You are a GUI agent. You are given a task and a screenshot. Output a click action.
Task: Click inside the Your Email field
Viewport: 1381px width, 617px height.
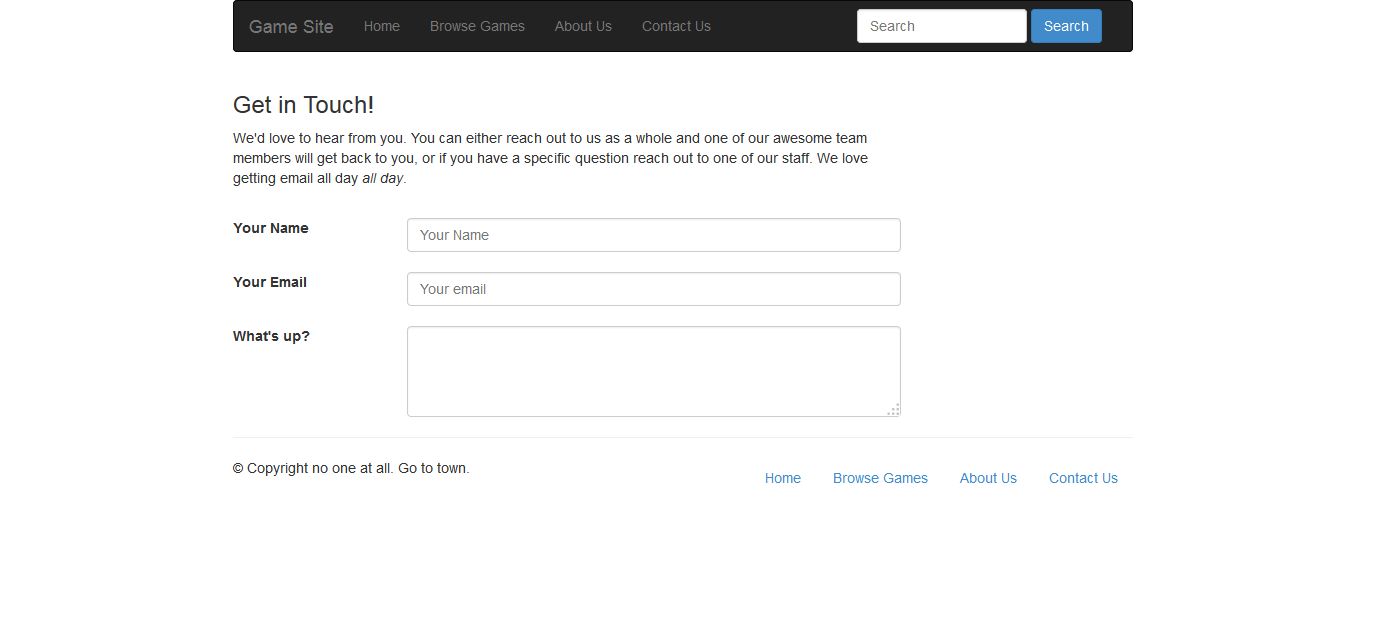[653, 289]
